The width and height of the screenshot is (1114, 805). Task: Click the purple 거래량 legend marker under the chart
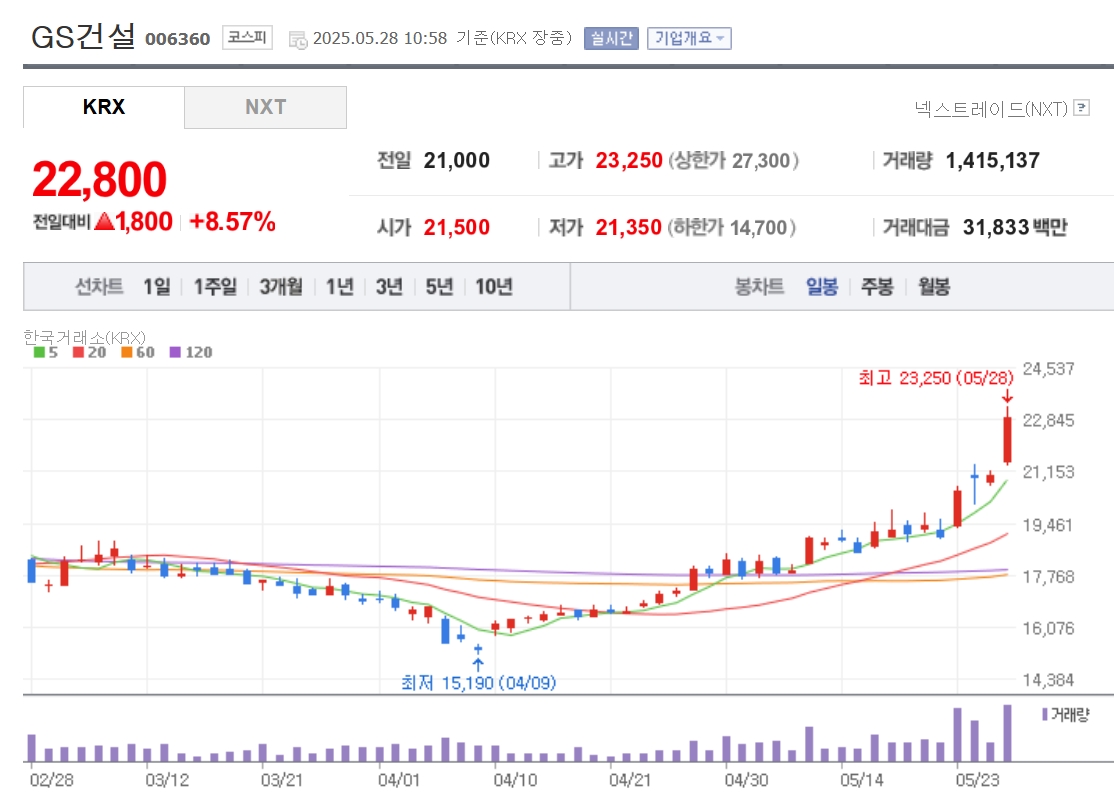(x=1045, y=714)
